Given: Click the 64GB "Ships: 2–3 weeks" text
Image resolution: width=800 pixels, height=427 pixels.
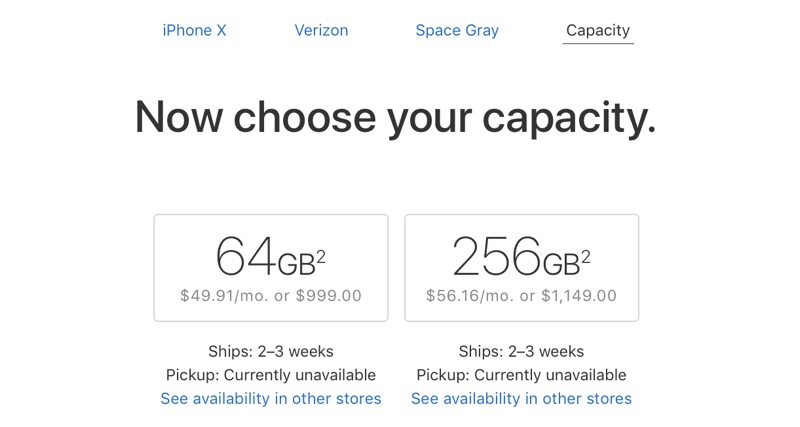Looking at the screenshot, I should click(271, 351).
